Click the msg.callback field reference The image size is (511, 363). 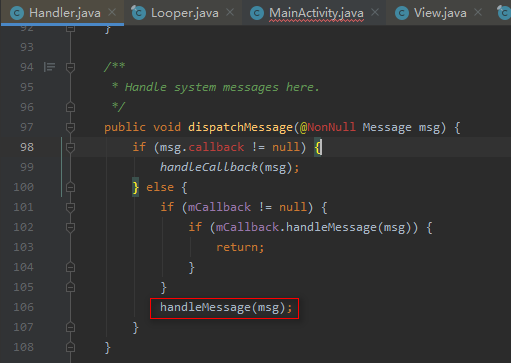click(x=202, y=147)
